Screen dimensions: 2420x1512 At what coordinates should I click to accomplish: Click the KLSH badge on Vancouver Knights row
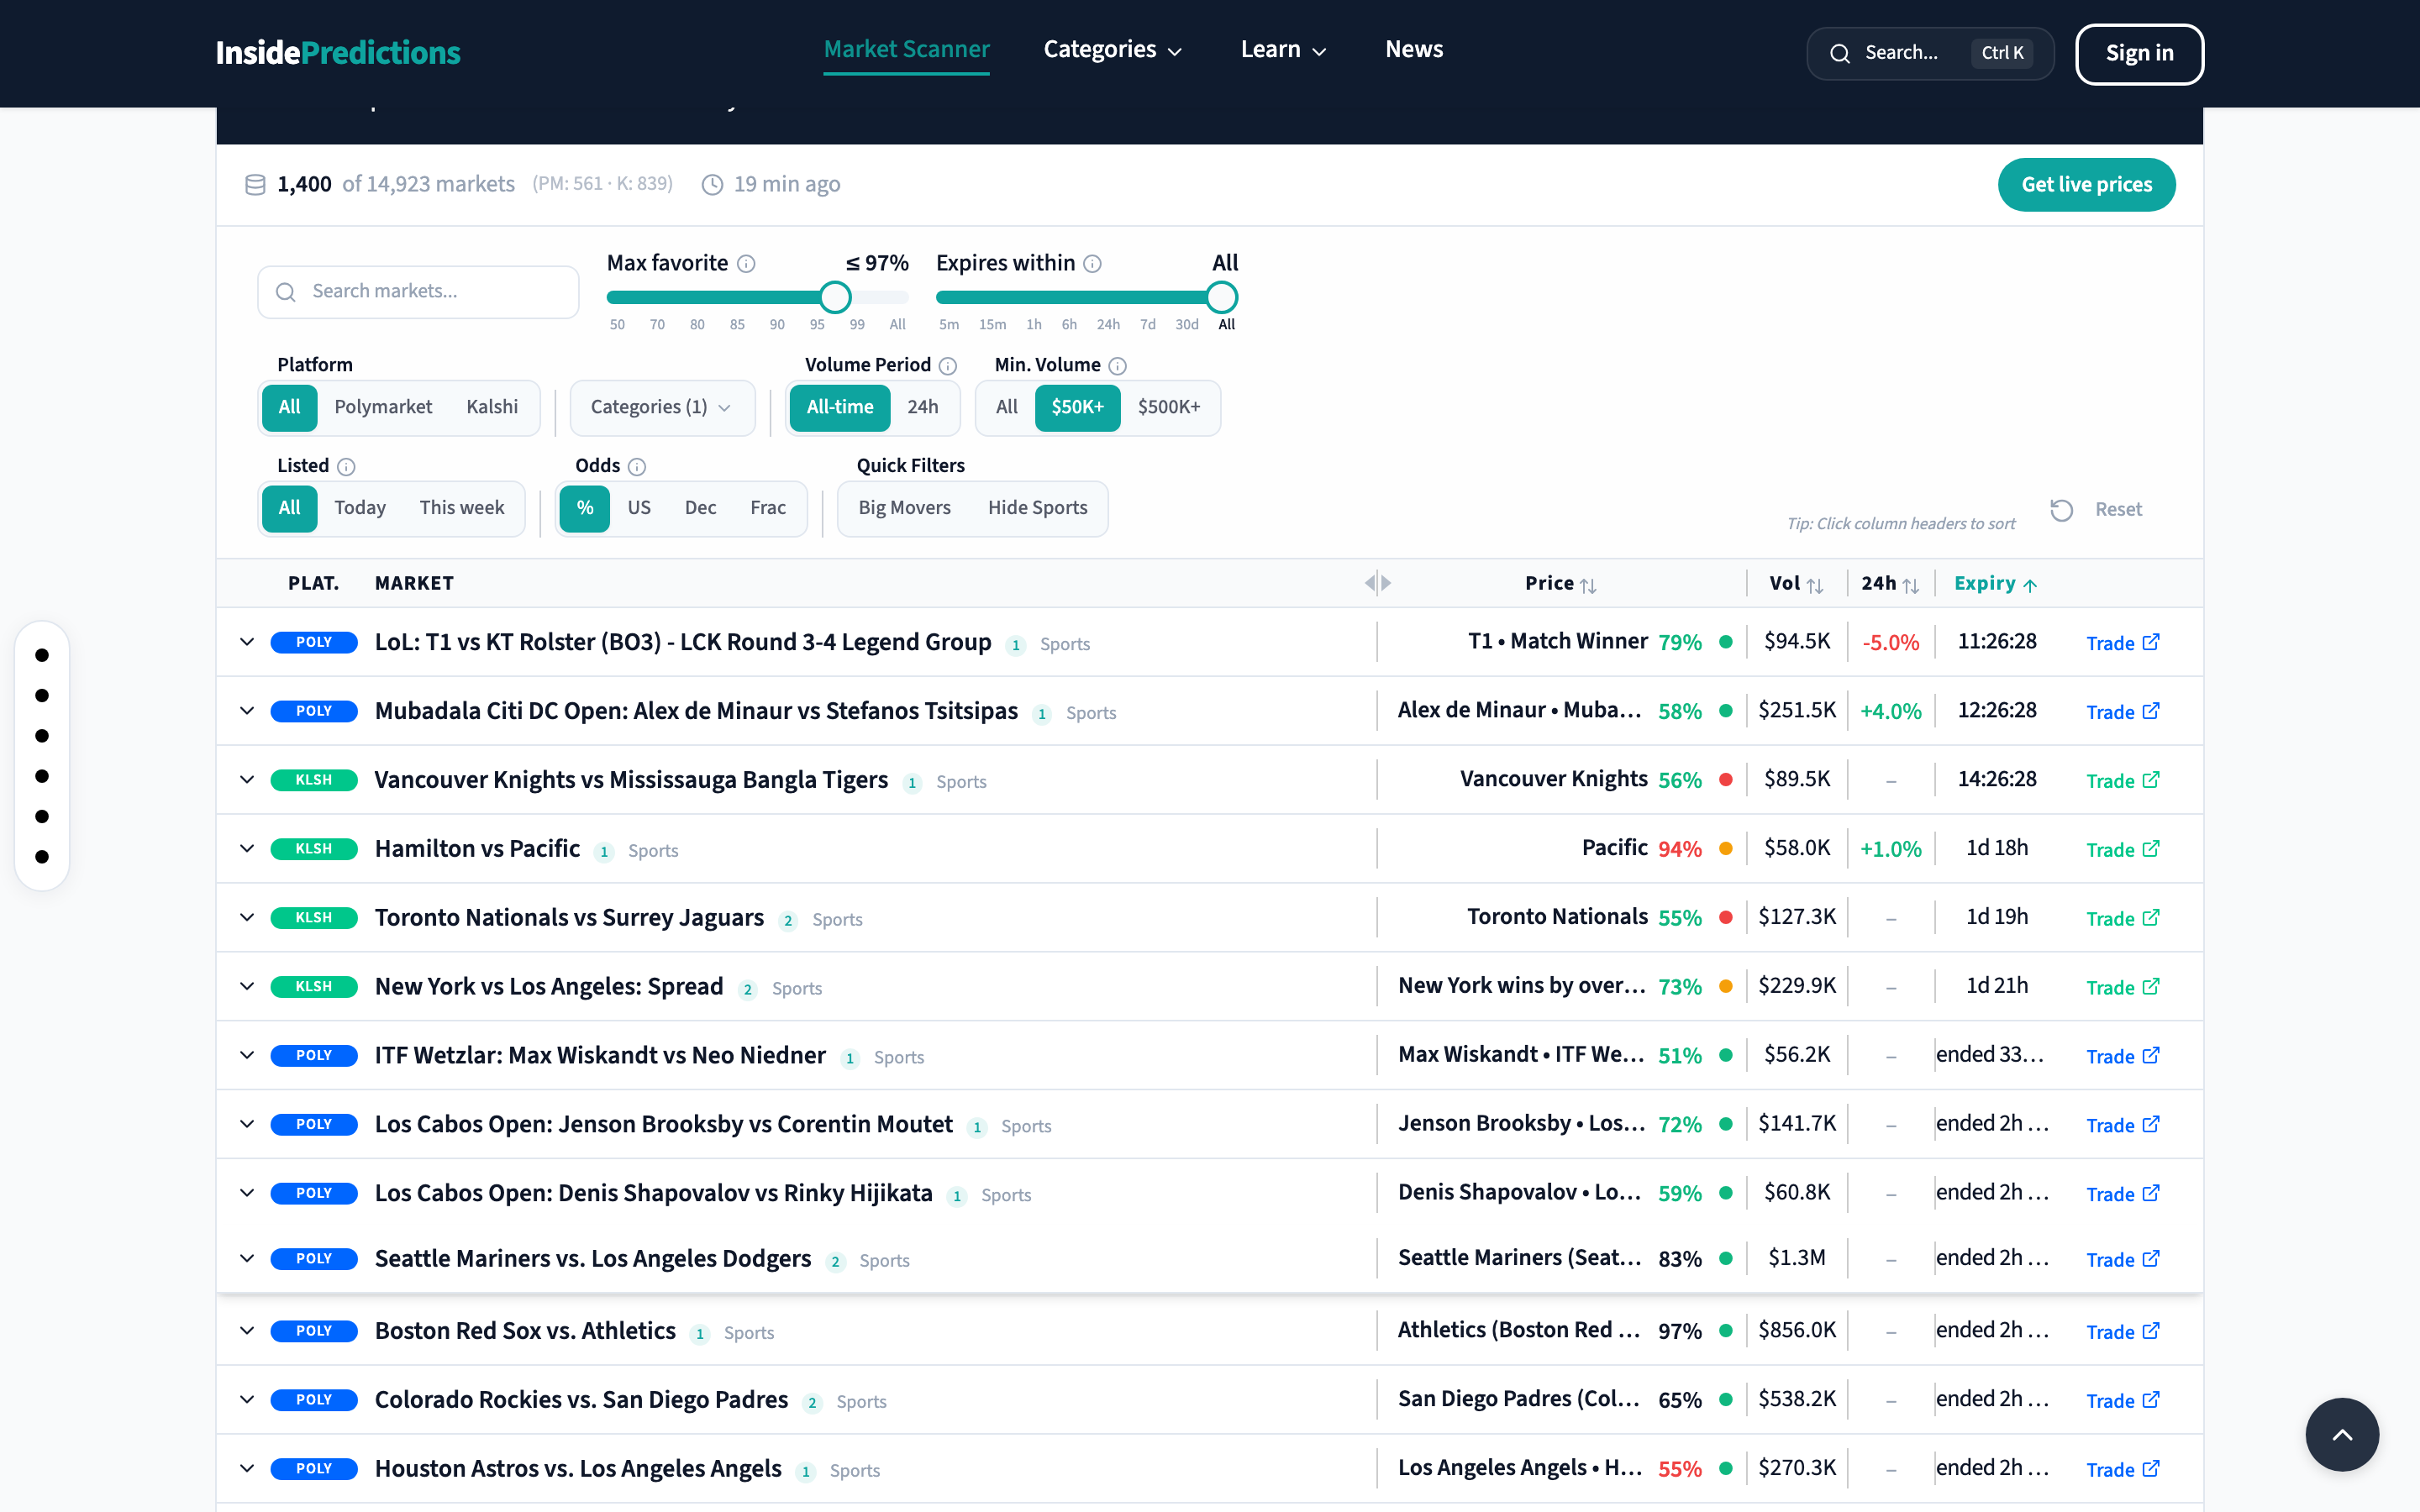[x=314, y=780]
